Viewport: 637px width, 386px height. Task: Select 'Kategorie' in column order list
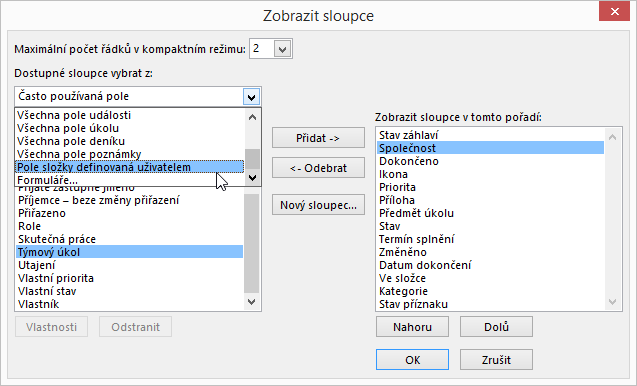pos(490,291)
